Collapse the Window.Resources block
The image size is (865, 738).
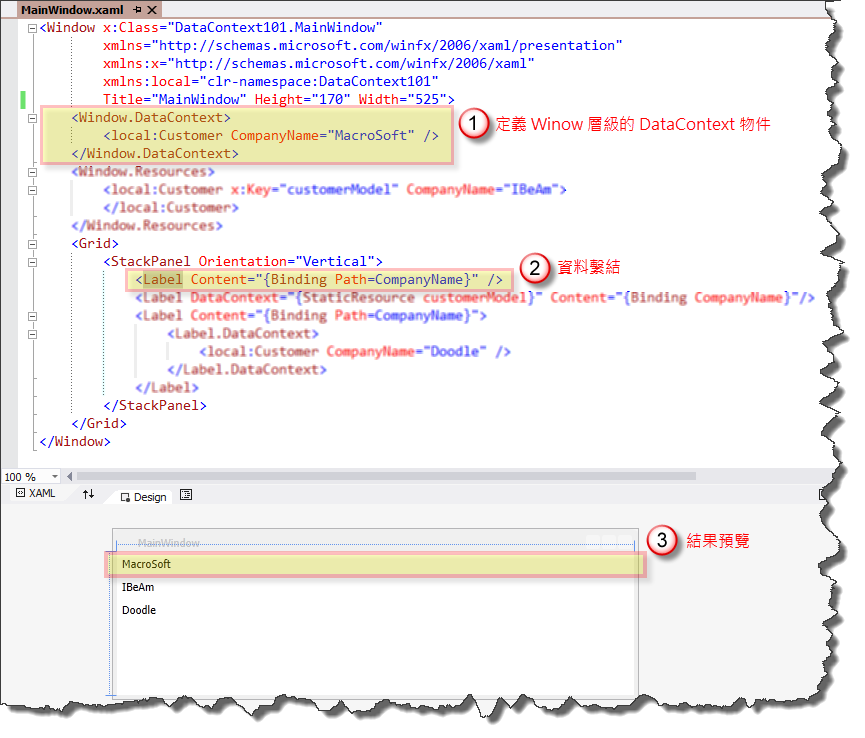(33, 172)
